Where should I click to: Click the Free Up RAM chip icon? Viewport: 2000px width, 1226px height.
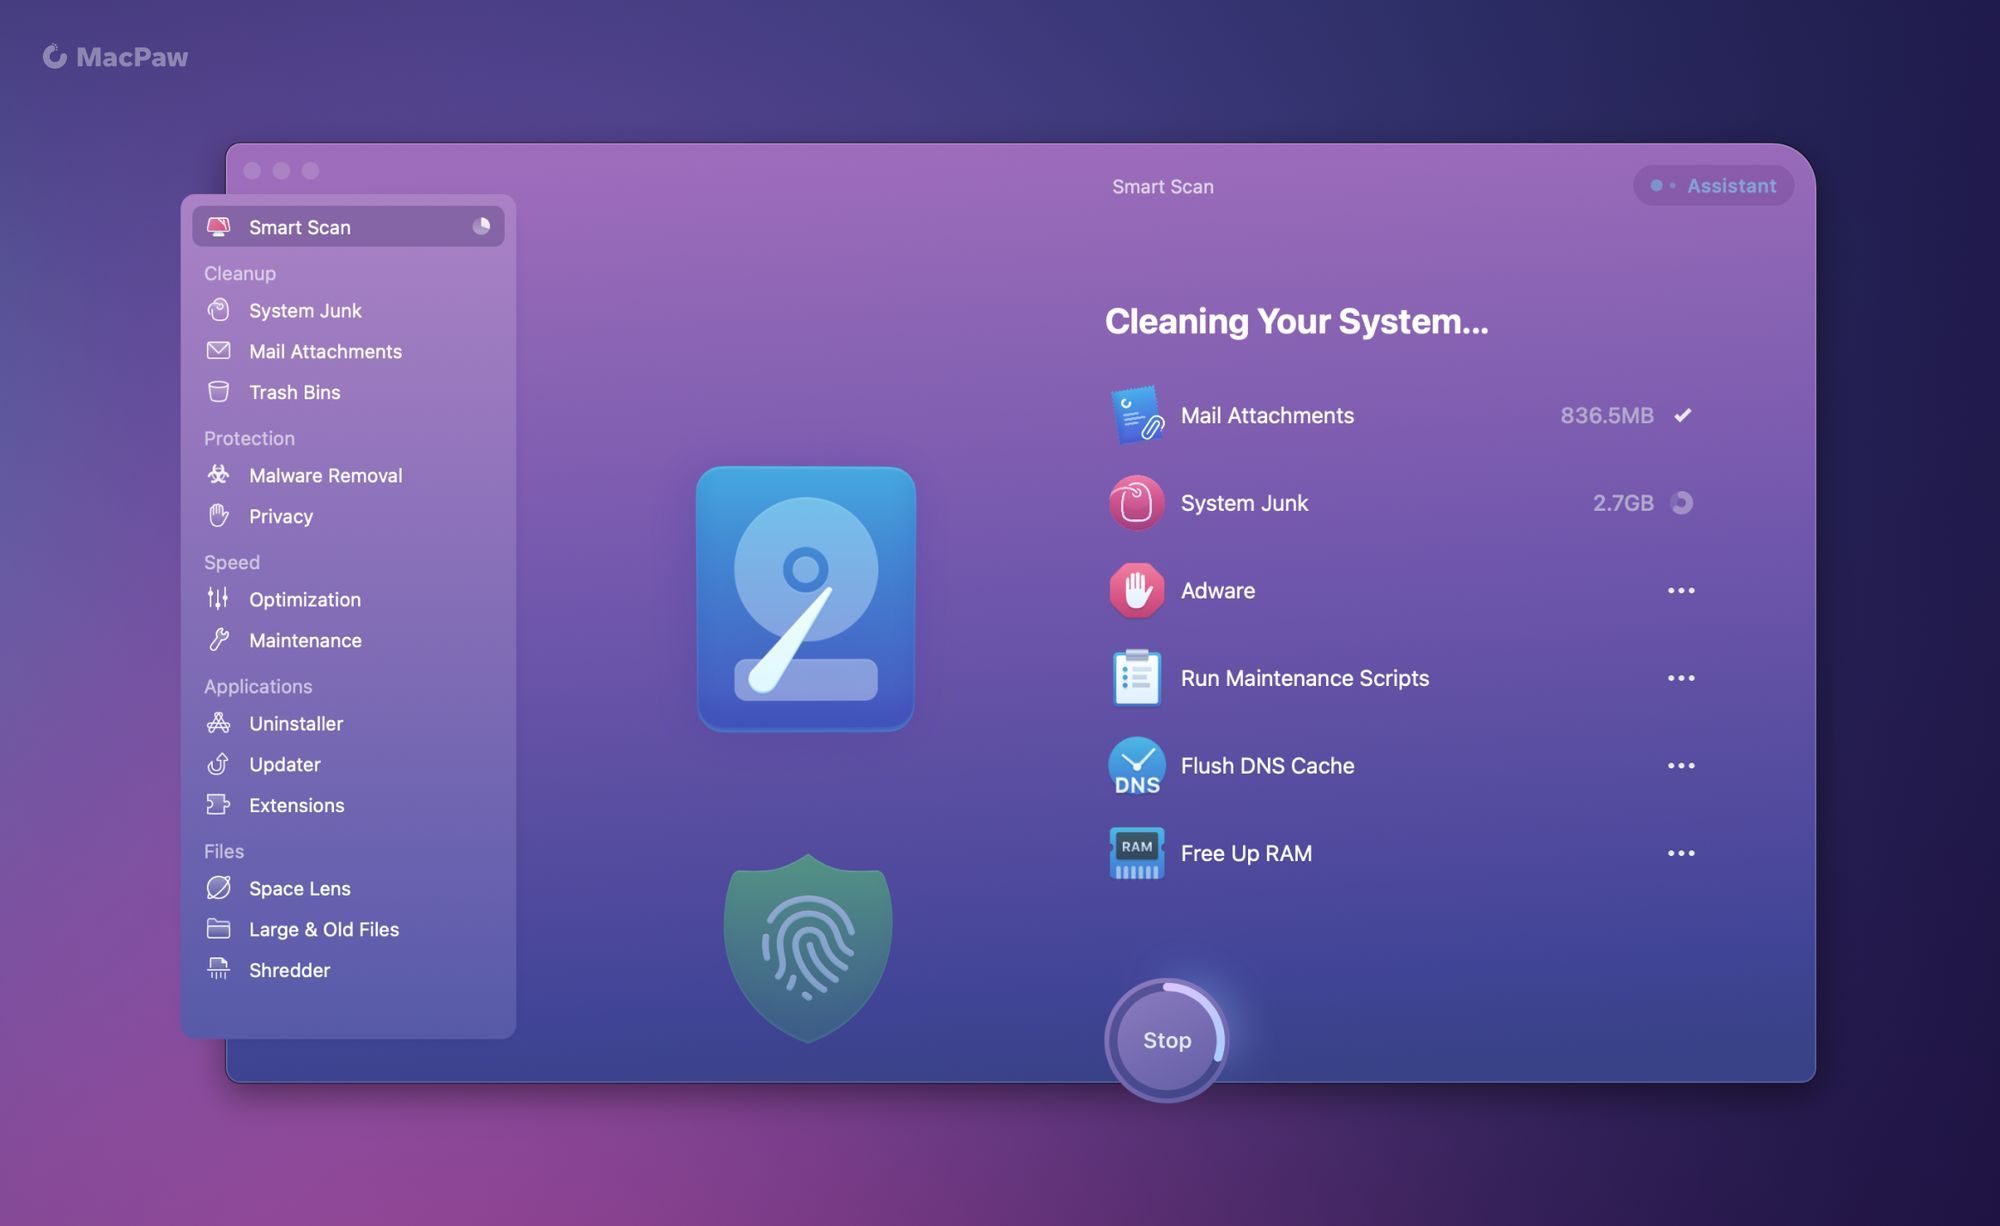pyautogui.click(x=1136, y=853)
